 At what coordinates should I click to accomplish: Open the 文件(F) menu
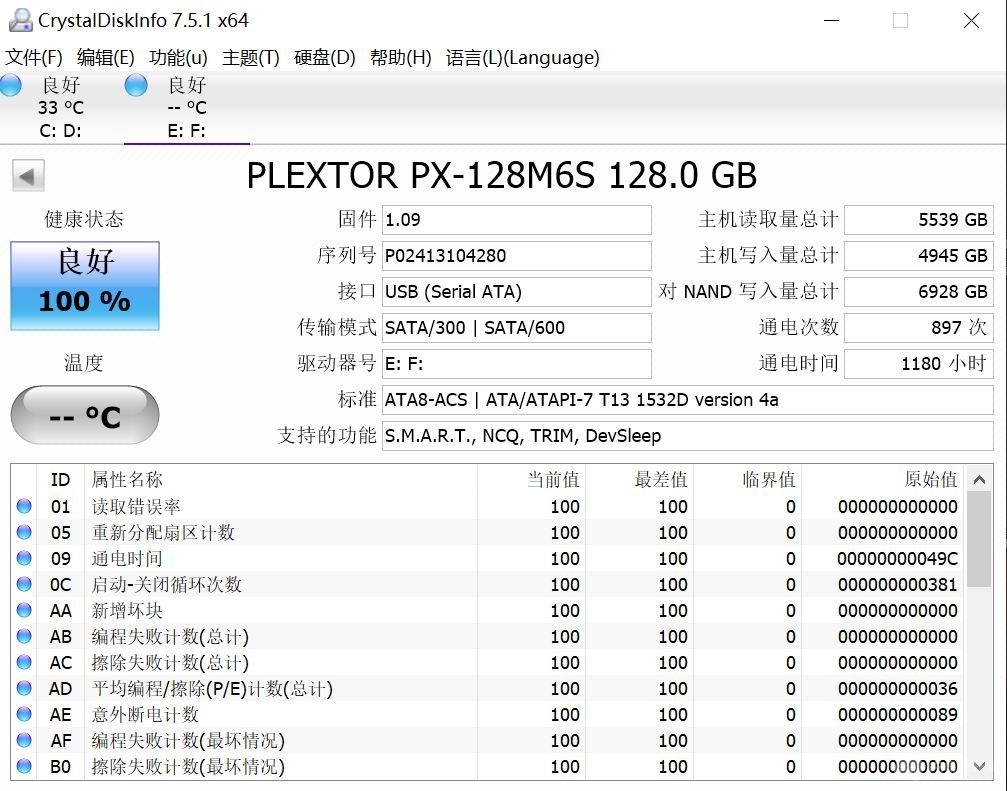(34, 58)
